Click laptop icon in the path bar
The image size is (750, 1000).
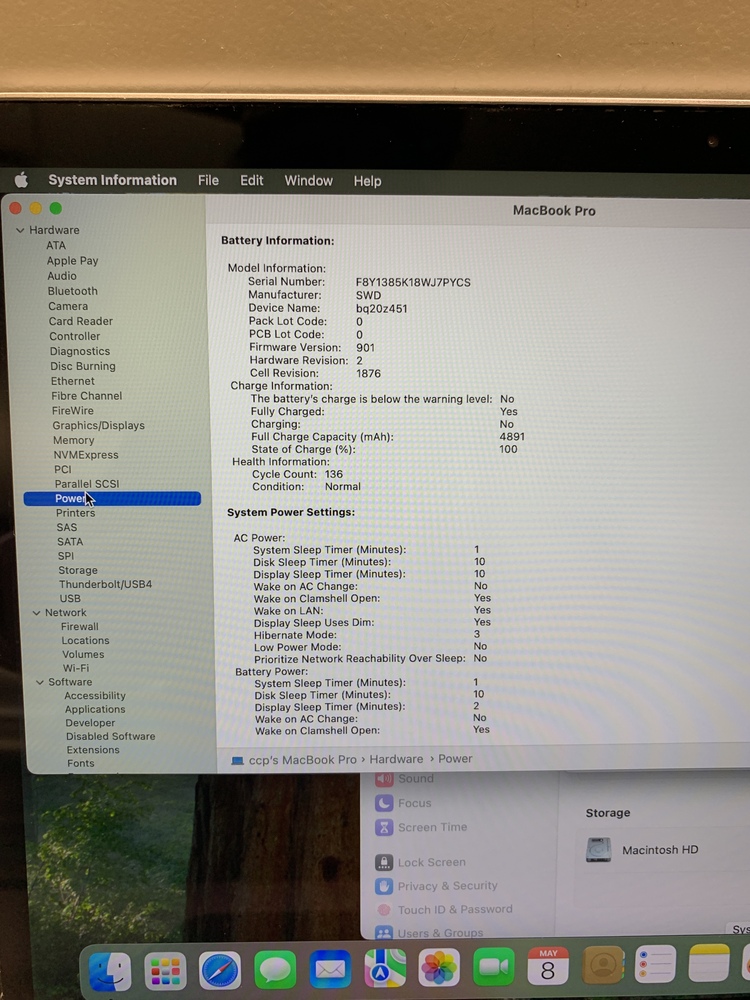[237, 760]
